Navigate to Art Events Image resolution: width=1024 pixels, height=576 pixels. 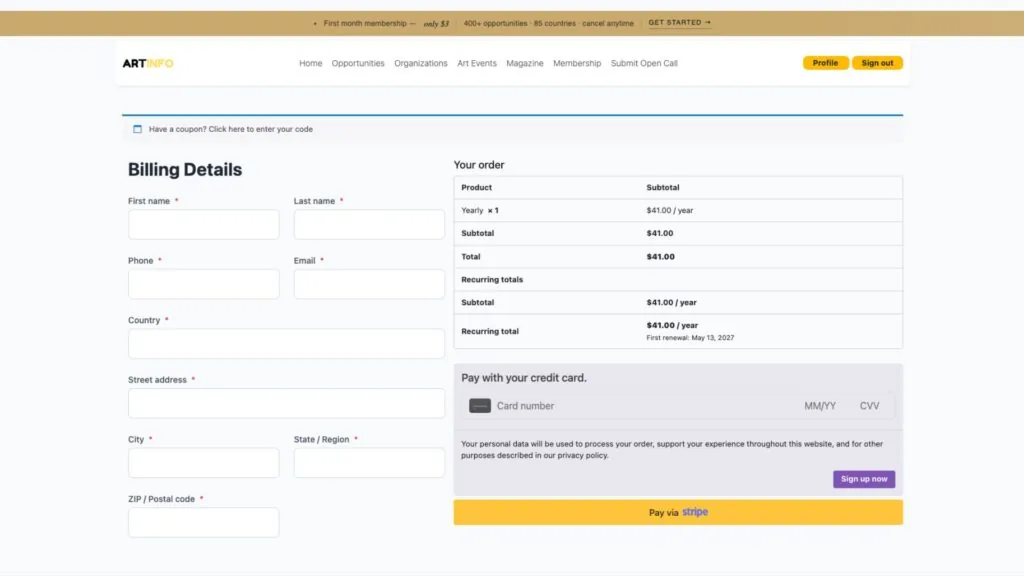pyautogui.click(x=477, y=63)
